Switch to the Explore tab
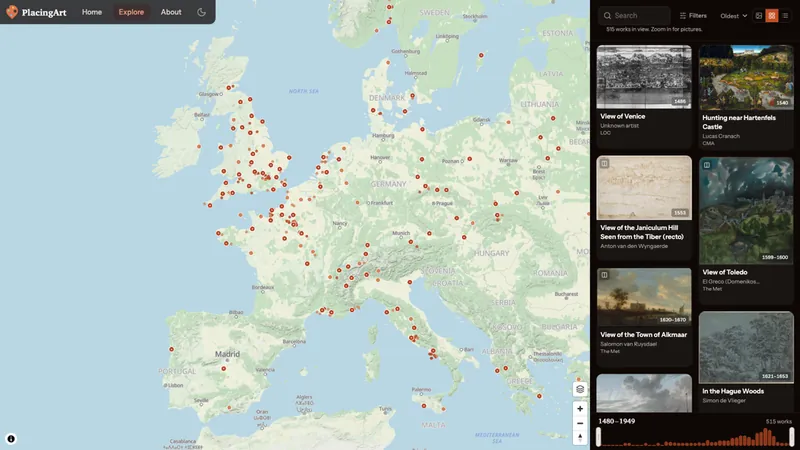The image size is (800, 450). click(131, 12)
